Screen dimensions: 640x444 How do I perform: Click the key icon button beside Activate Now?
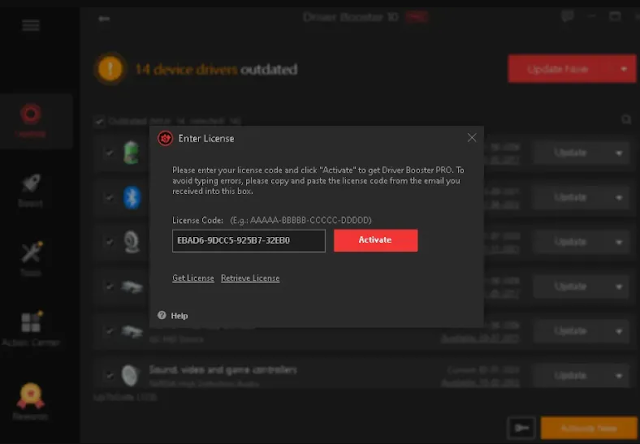coord(521,428)
